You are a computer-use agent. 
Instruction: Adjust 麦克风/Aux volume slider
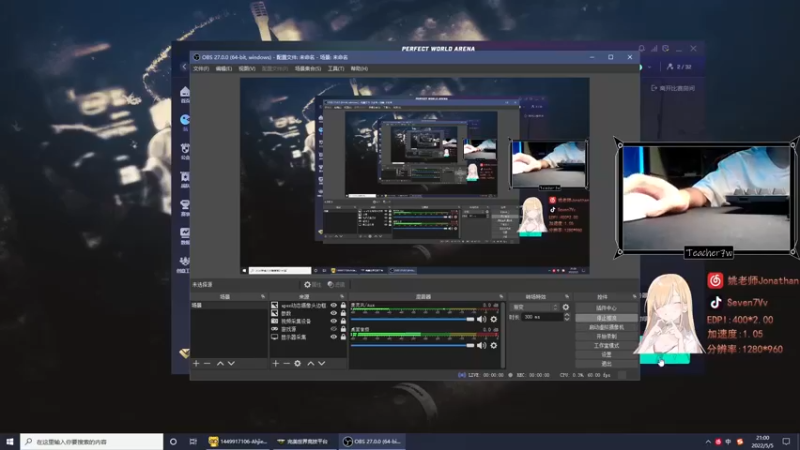tap(412, 319)
